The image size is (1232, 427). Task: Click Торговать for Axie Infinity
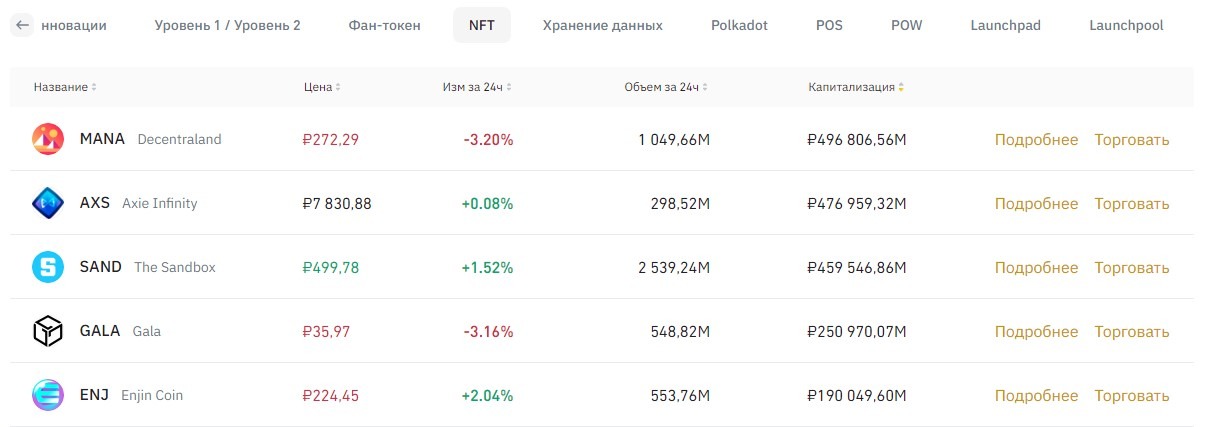[1131, 203]
